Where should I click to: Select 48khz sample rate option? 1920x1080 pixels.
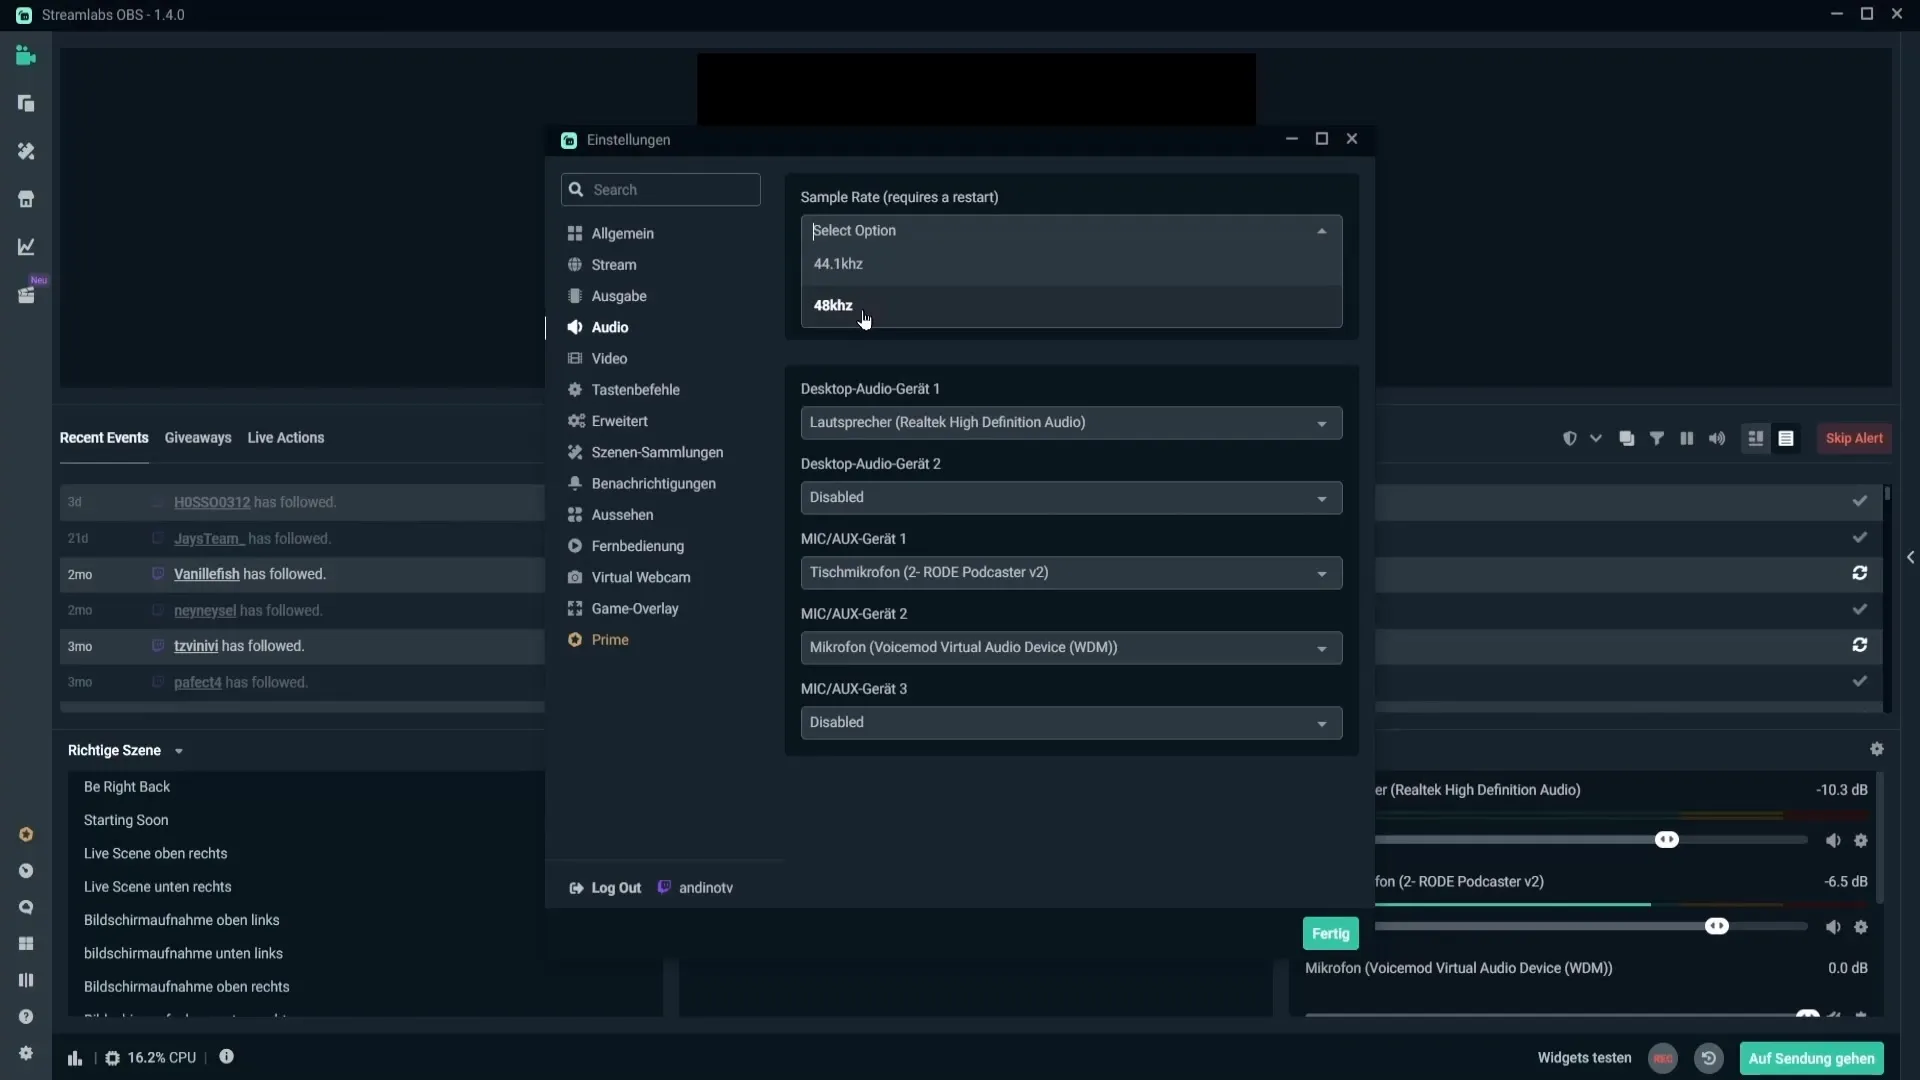(833, 305)
